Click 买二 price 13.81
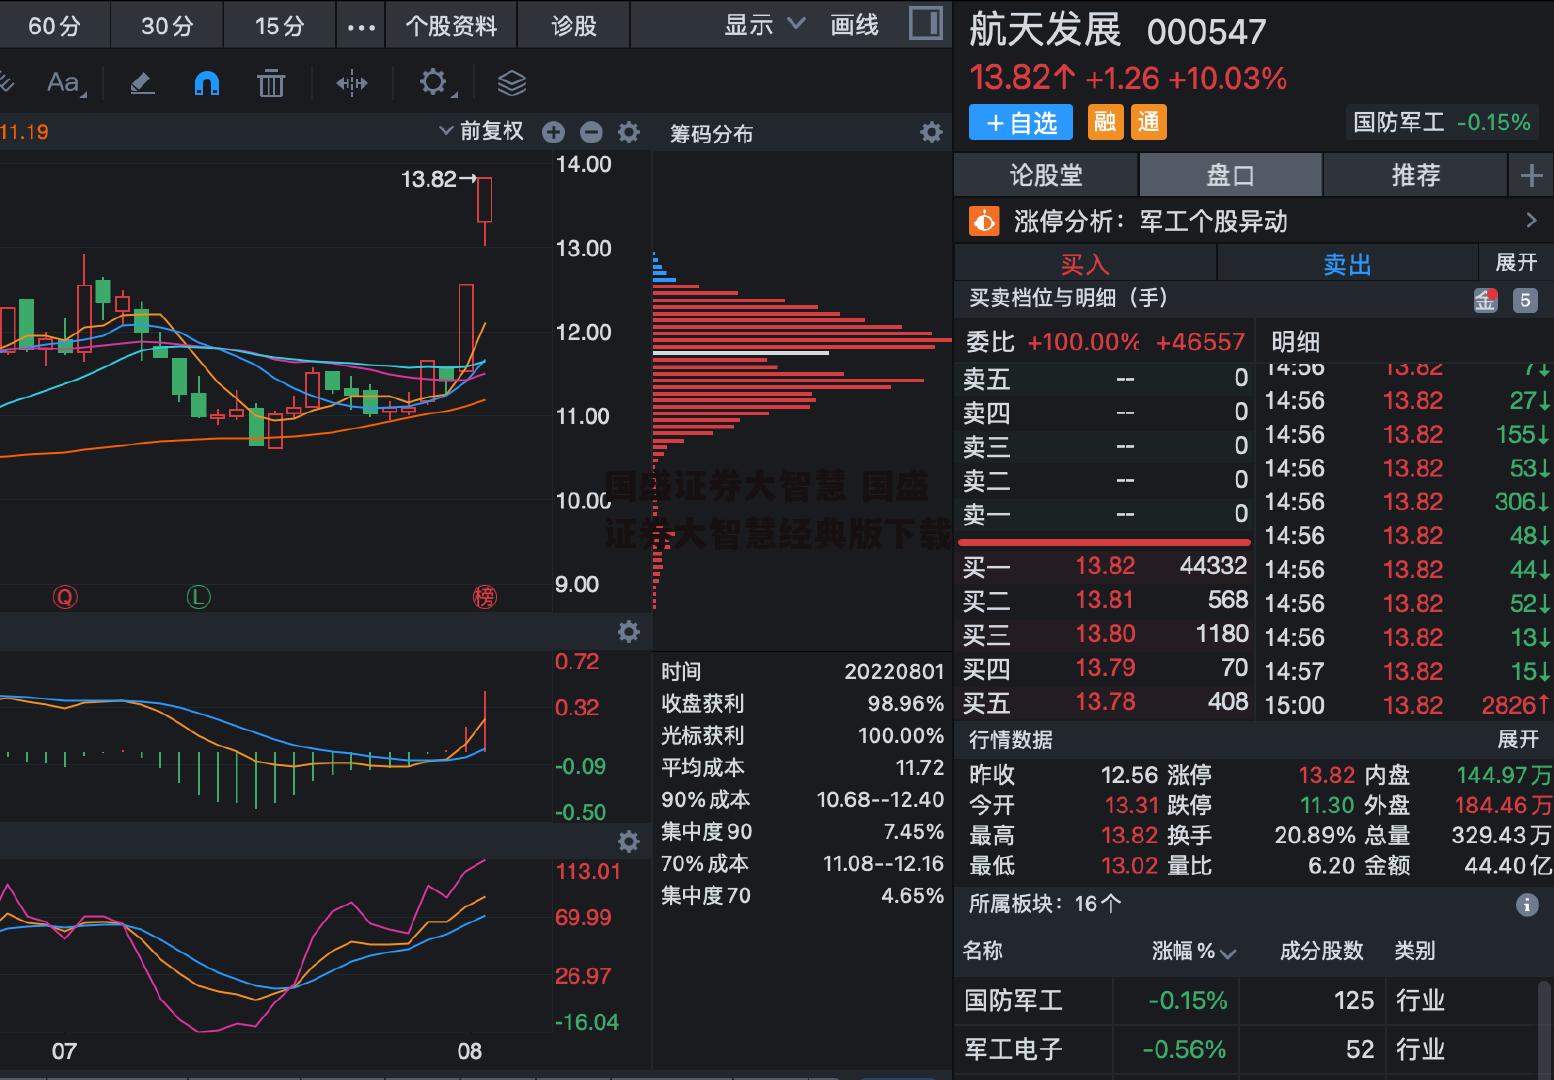1554x1080 pixels. click(1105, 600)
